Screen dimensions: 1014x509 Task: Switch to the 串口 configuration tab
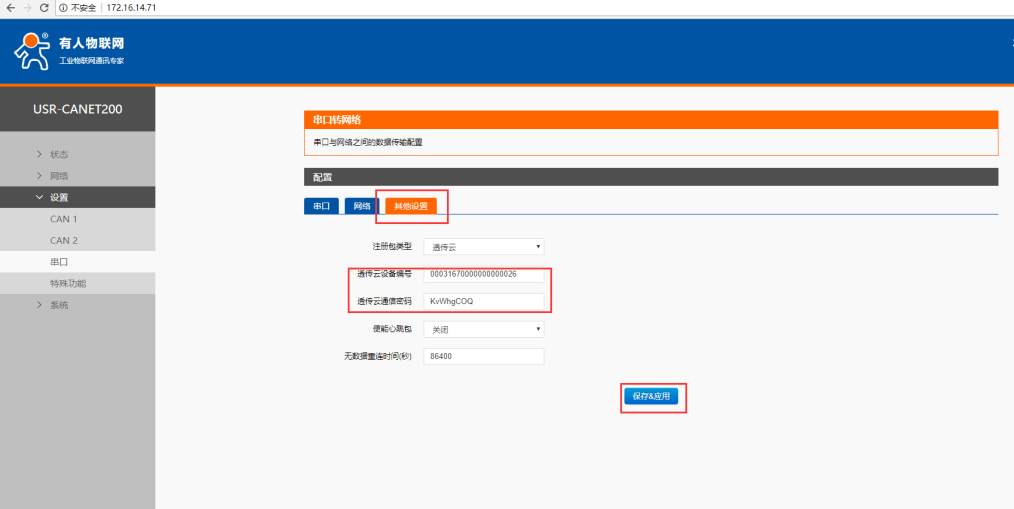click(321, 206)
